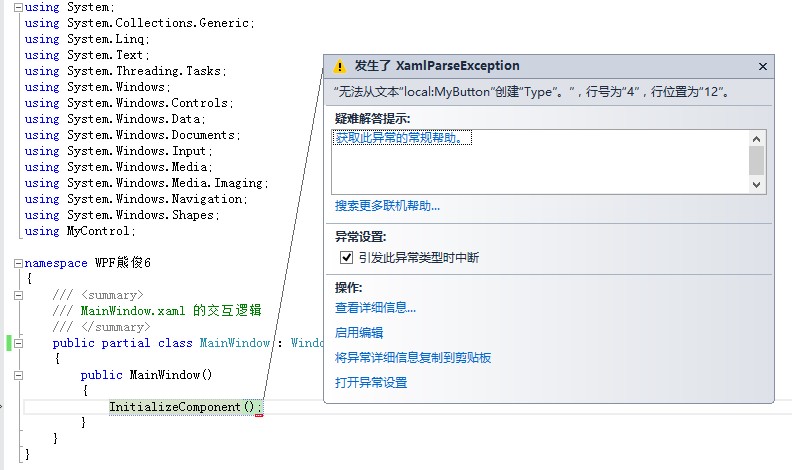Collapse the MainWindow() constructor block
792x470 pixels.
click(x=18, y=375)
